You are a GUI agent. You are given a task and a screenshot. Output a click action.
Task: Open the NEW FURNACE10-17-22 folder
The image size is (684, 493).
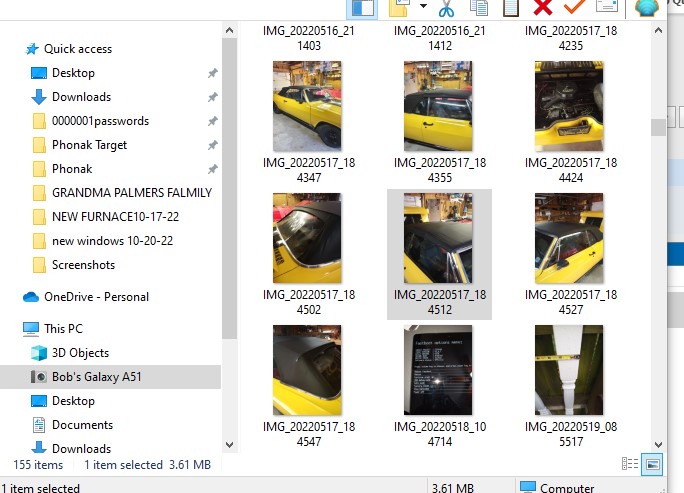pos(115,217)
